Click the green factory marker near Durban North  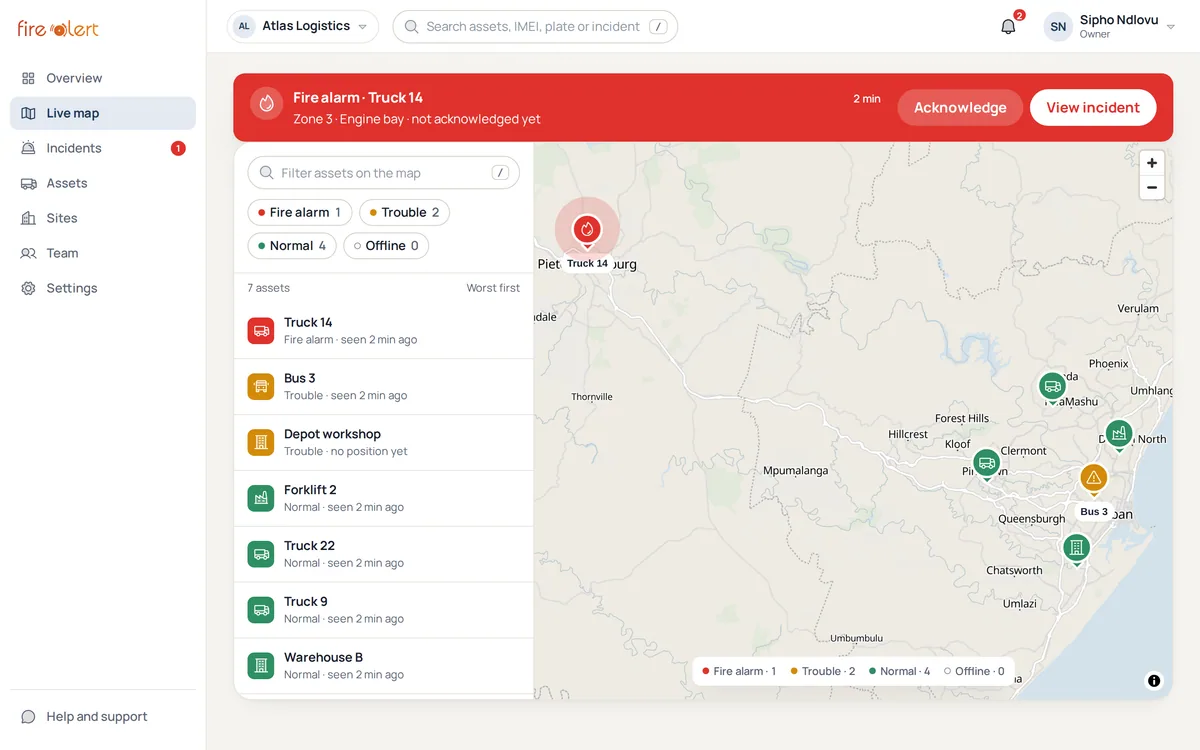(x=1119, y=434)
